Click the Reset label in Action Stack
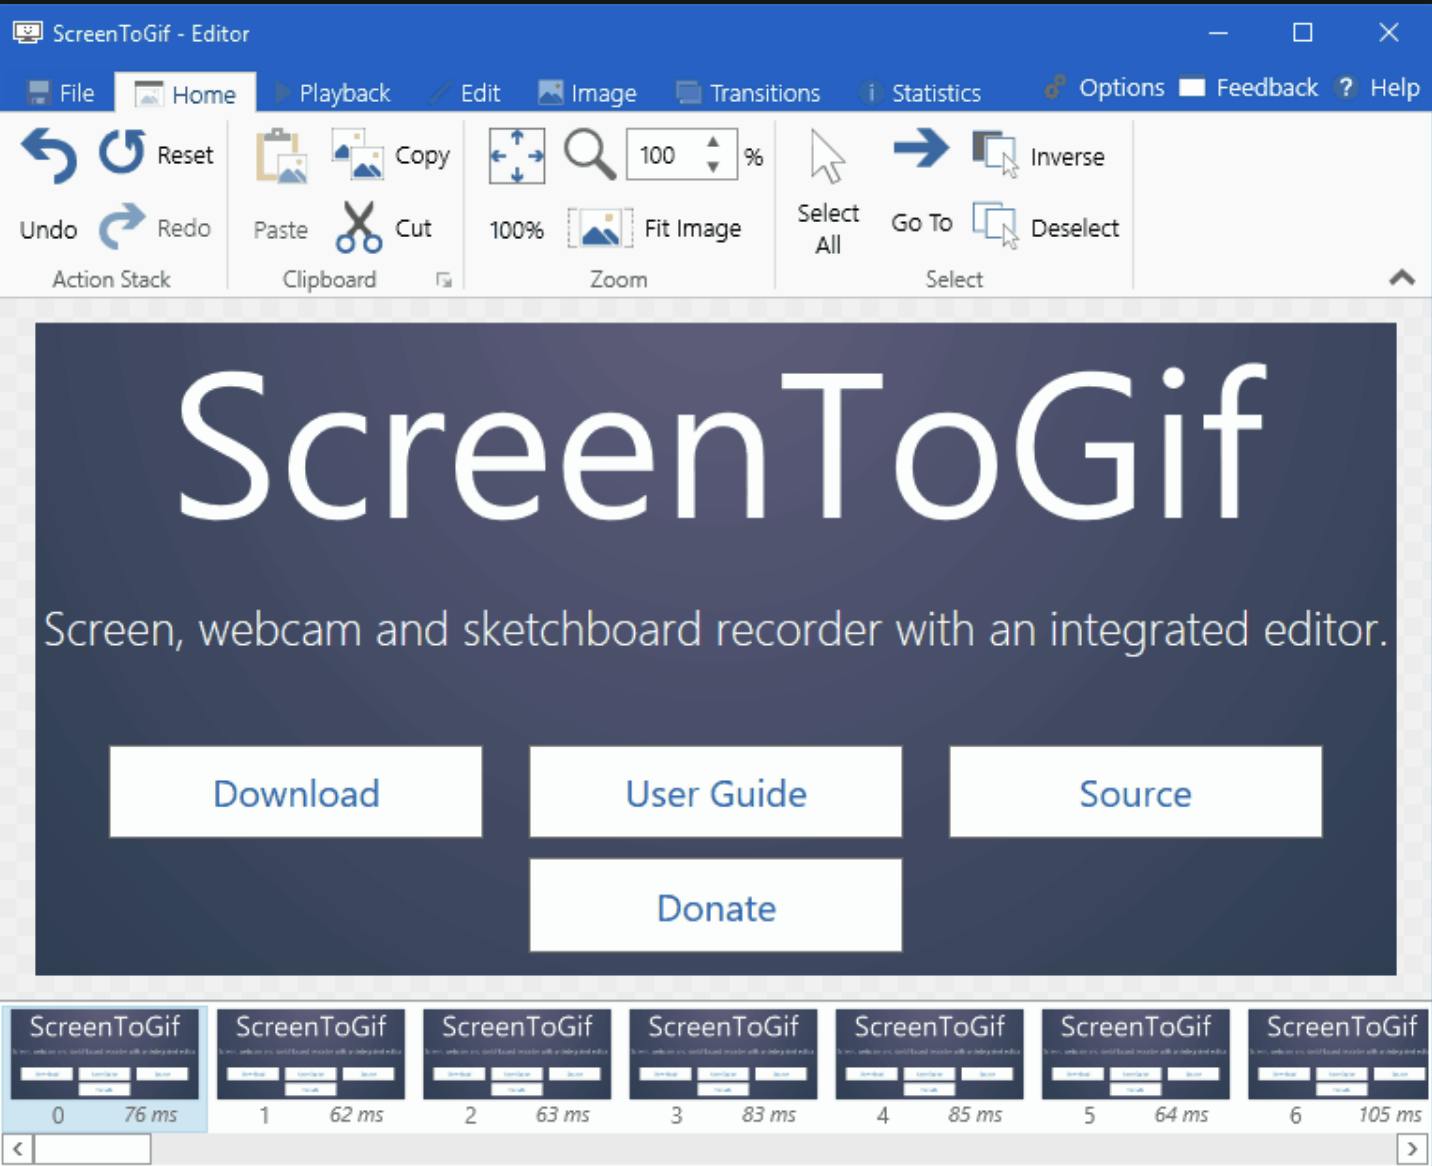Screen dimensions: 1432x1166 point(185,155)
